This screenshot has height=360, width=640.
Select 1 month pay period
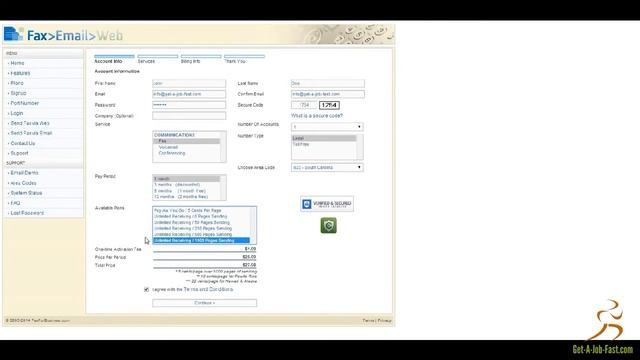(x=187, y=179)
